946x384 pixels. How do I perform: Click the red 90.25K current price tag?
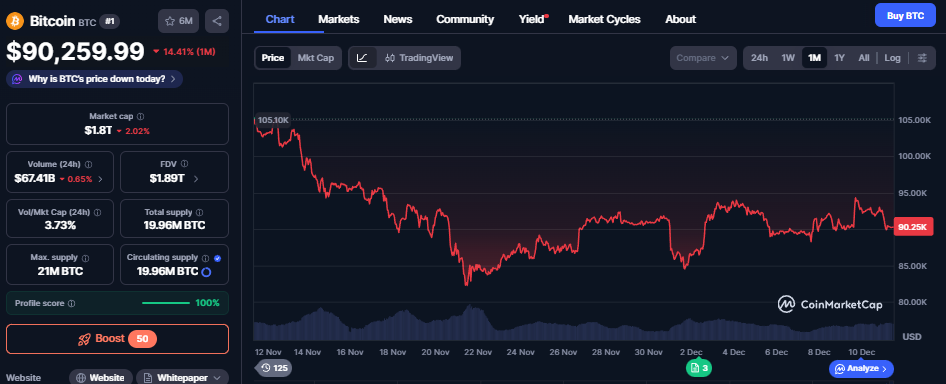[914, 226]
